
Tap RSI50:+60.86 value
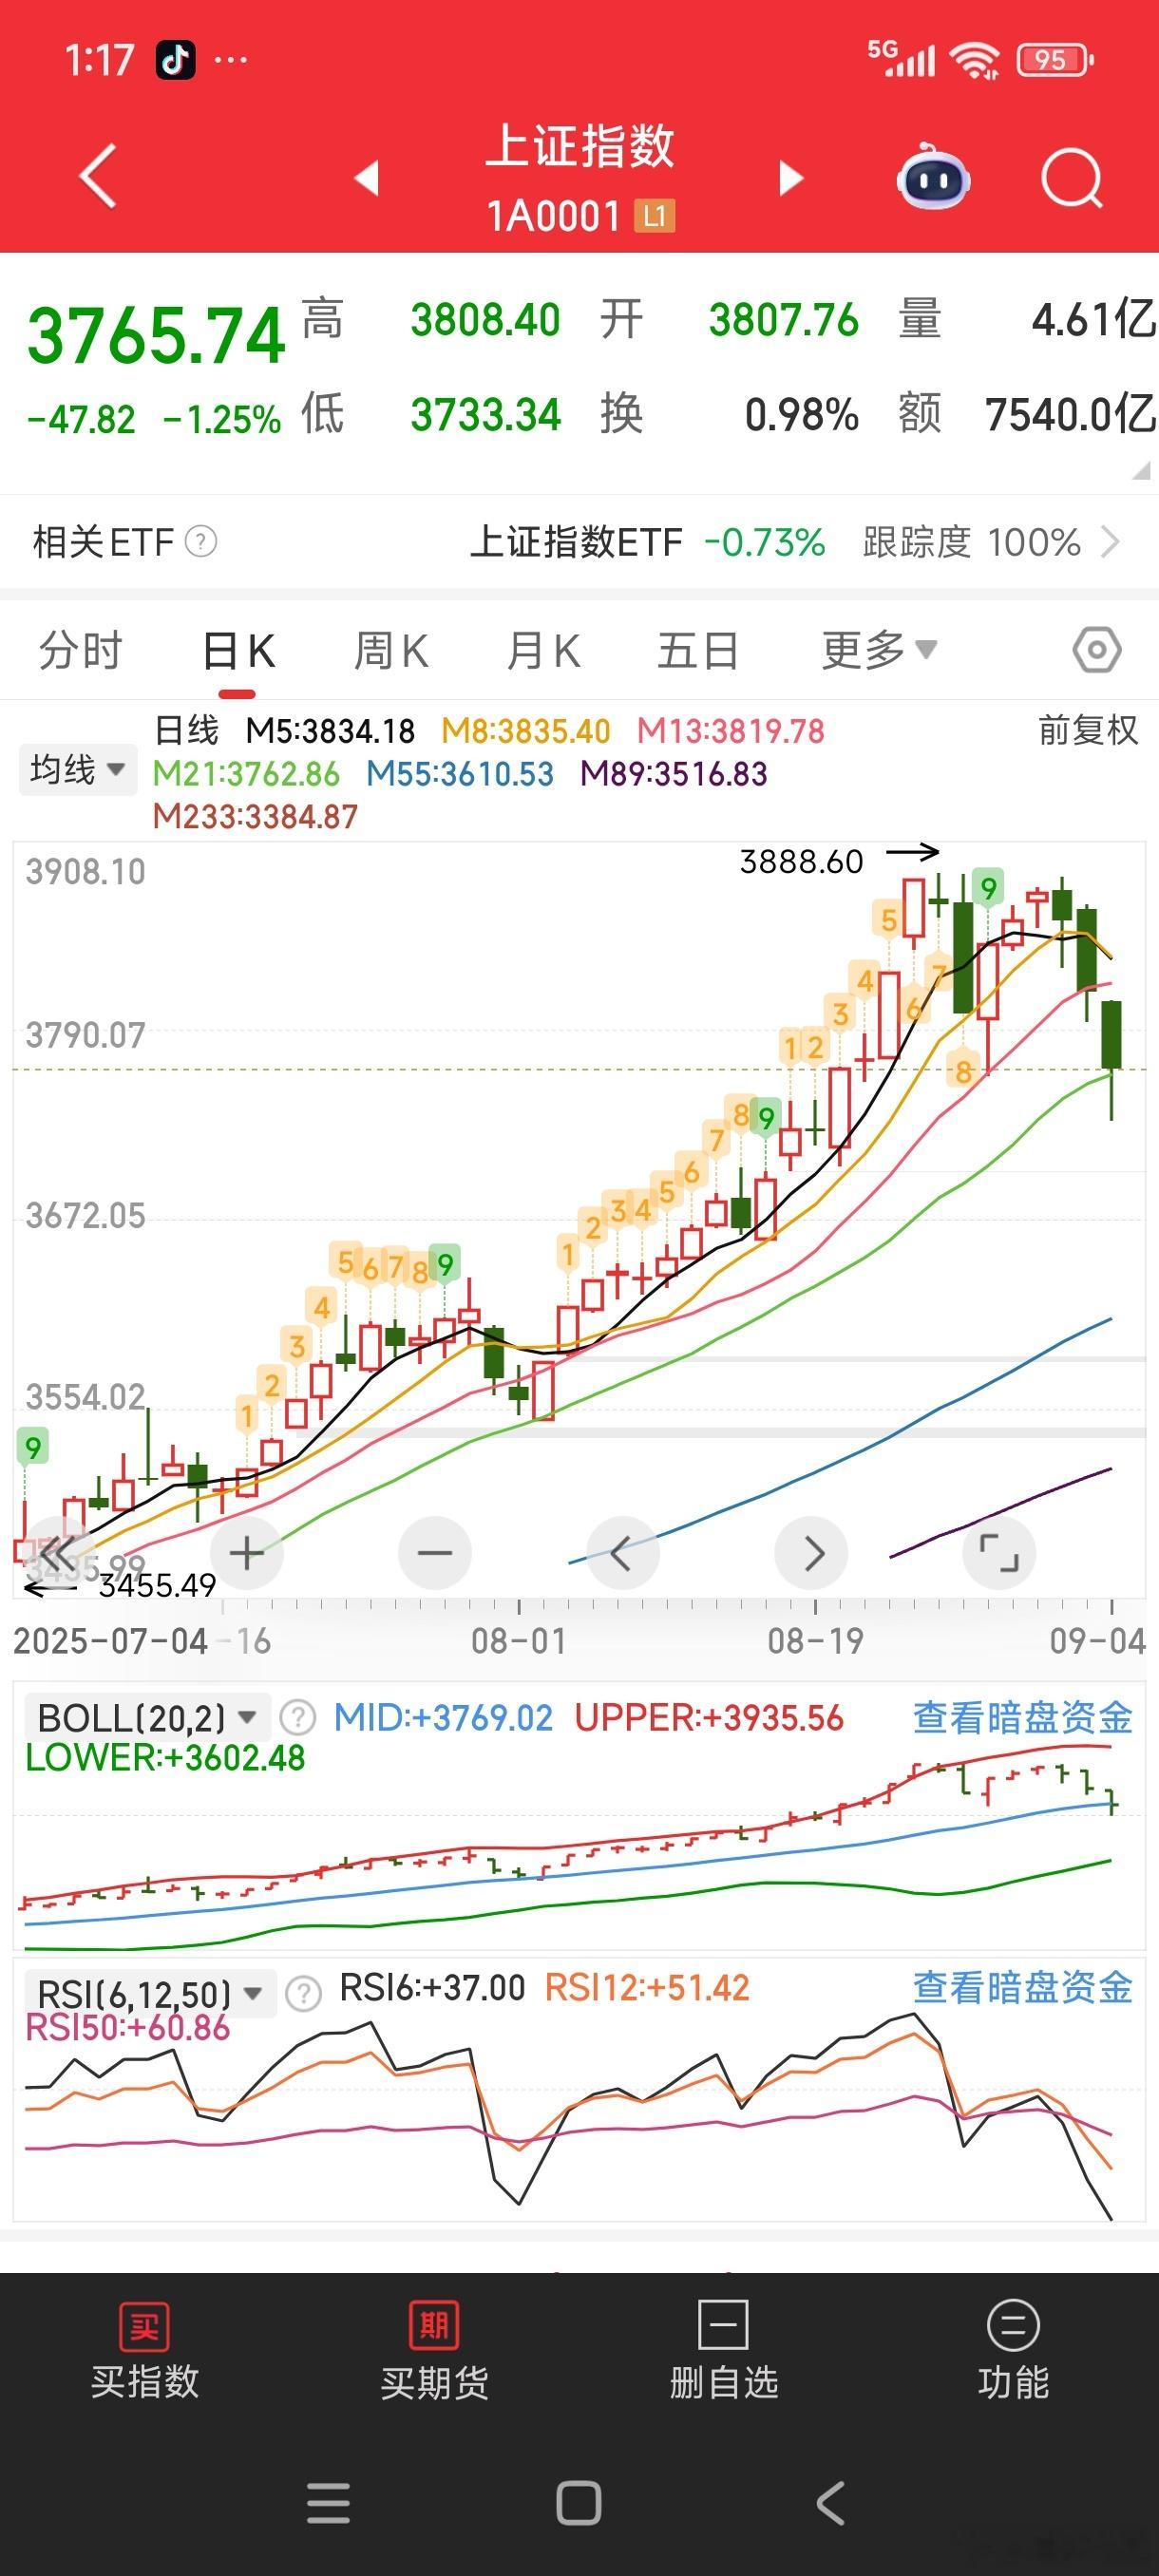[x=128, y=2028]
